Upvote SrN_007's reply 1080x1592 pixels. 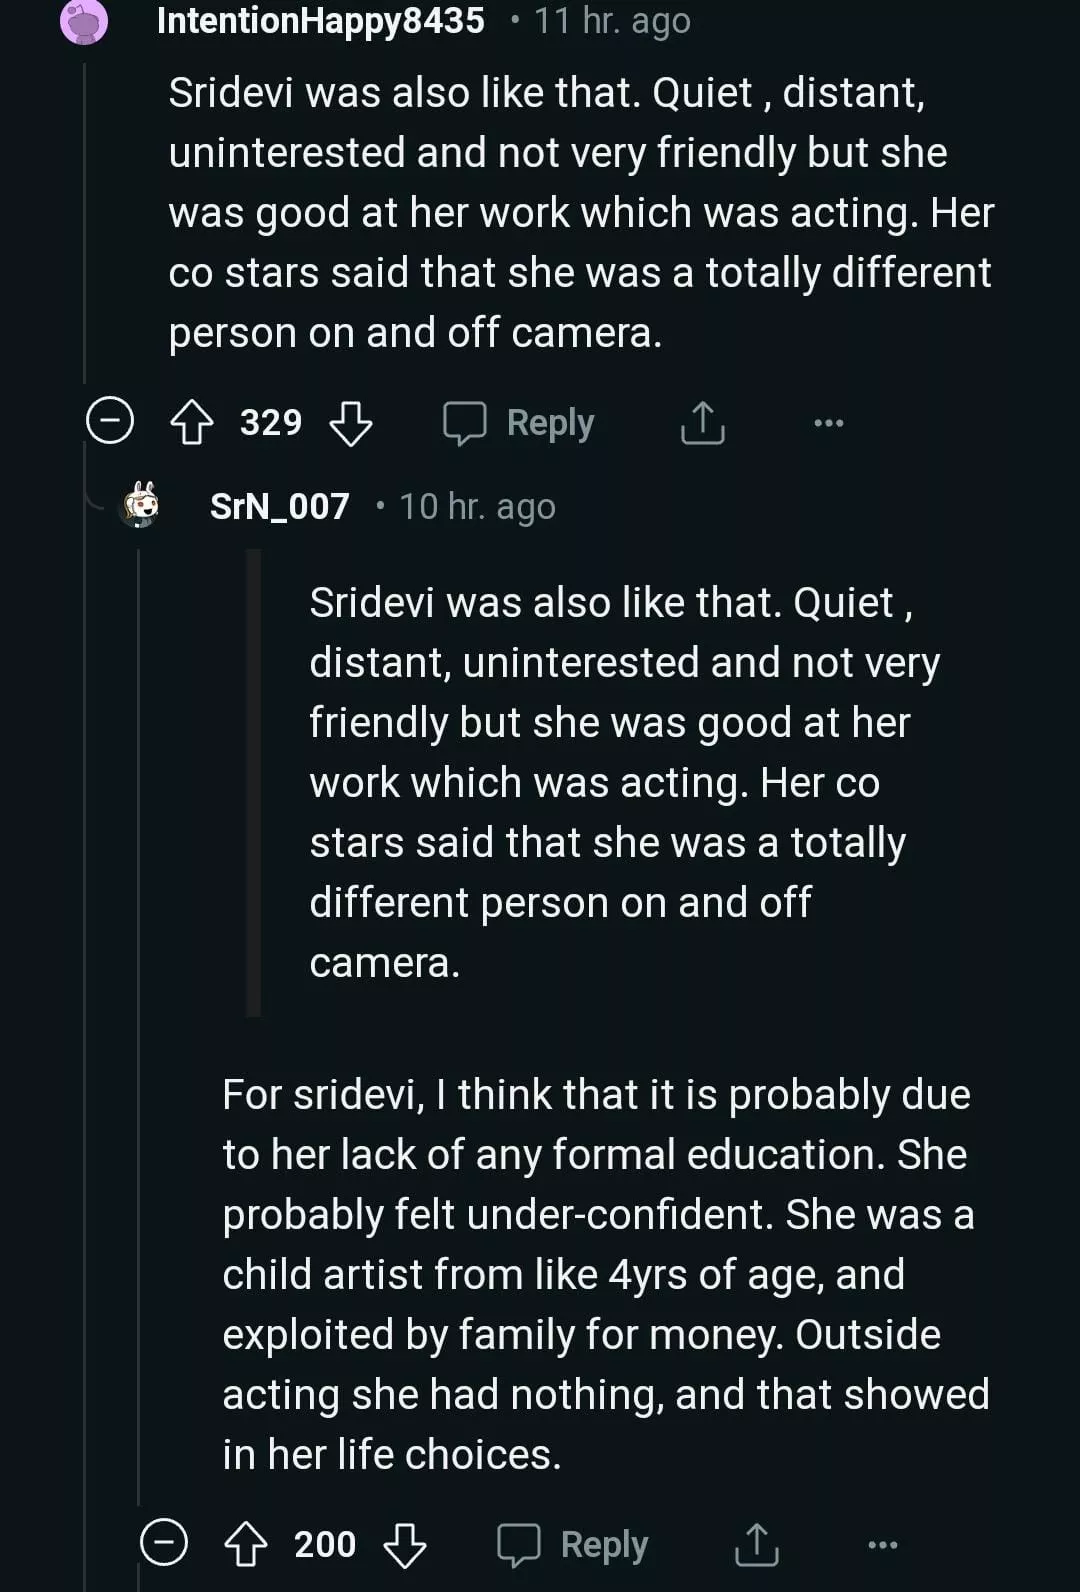pyautogui.click(x=245, y=1544)
